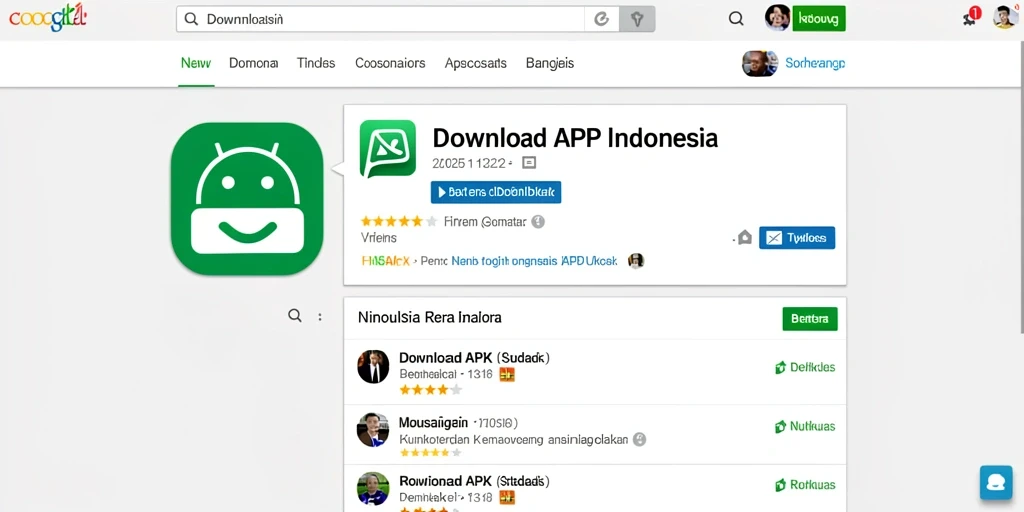
Task: Click search icon left of results list
Action: point(295,316)
